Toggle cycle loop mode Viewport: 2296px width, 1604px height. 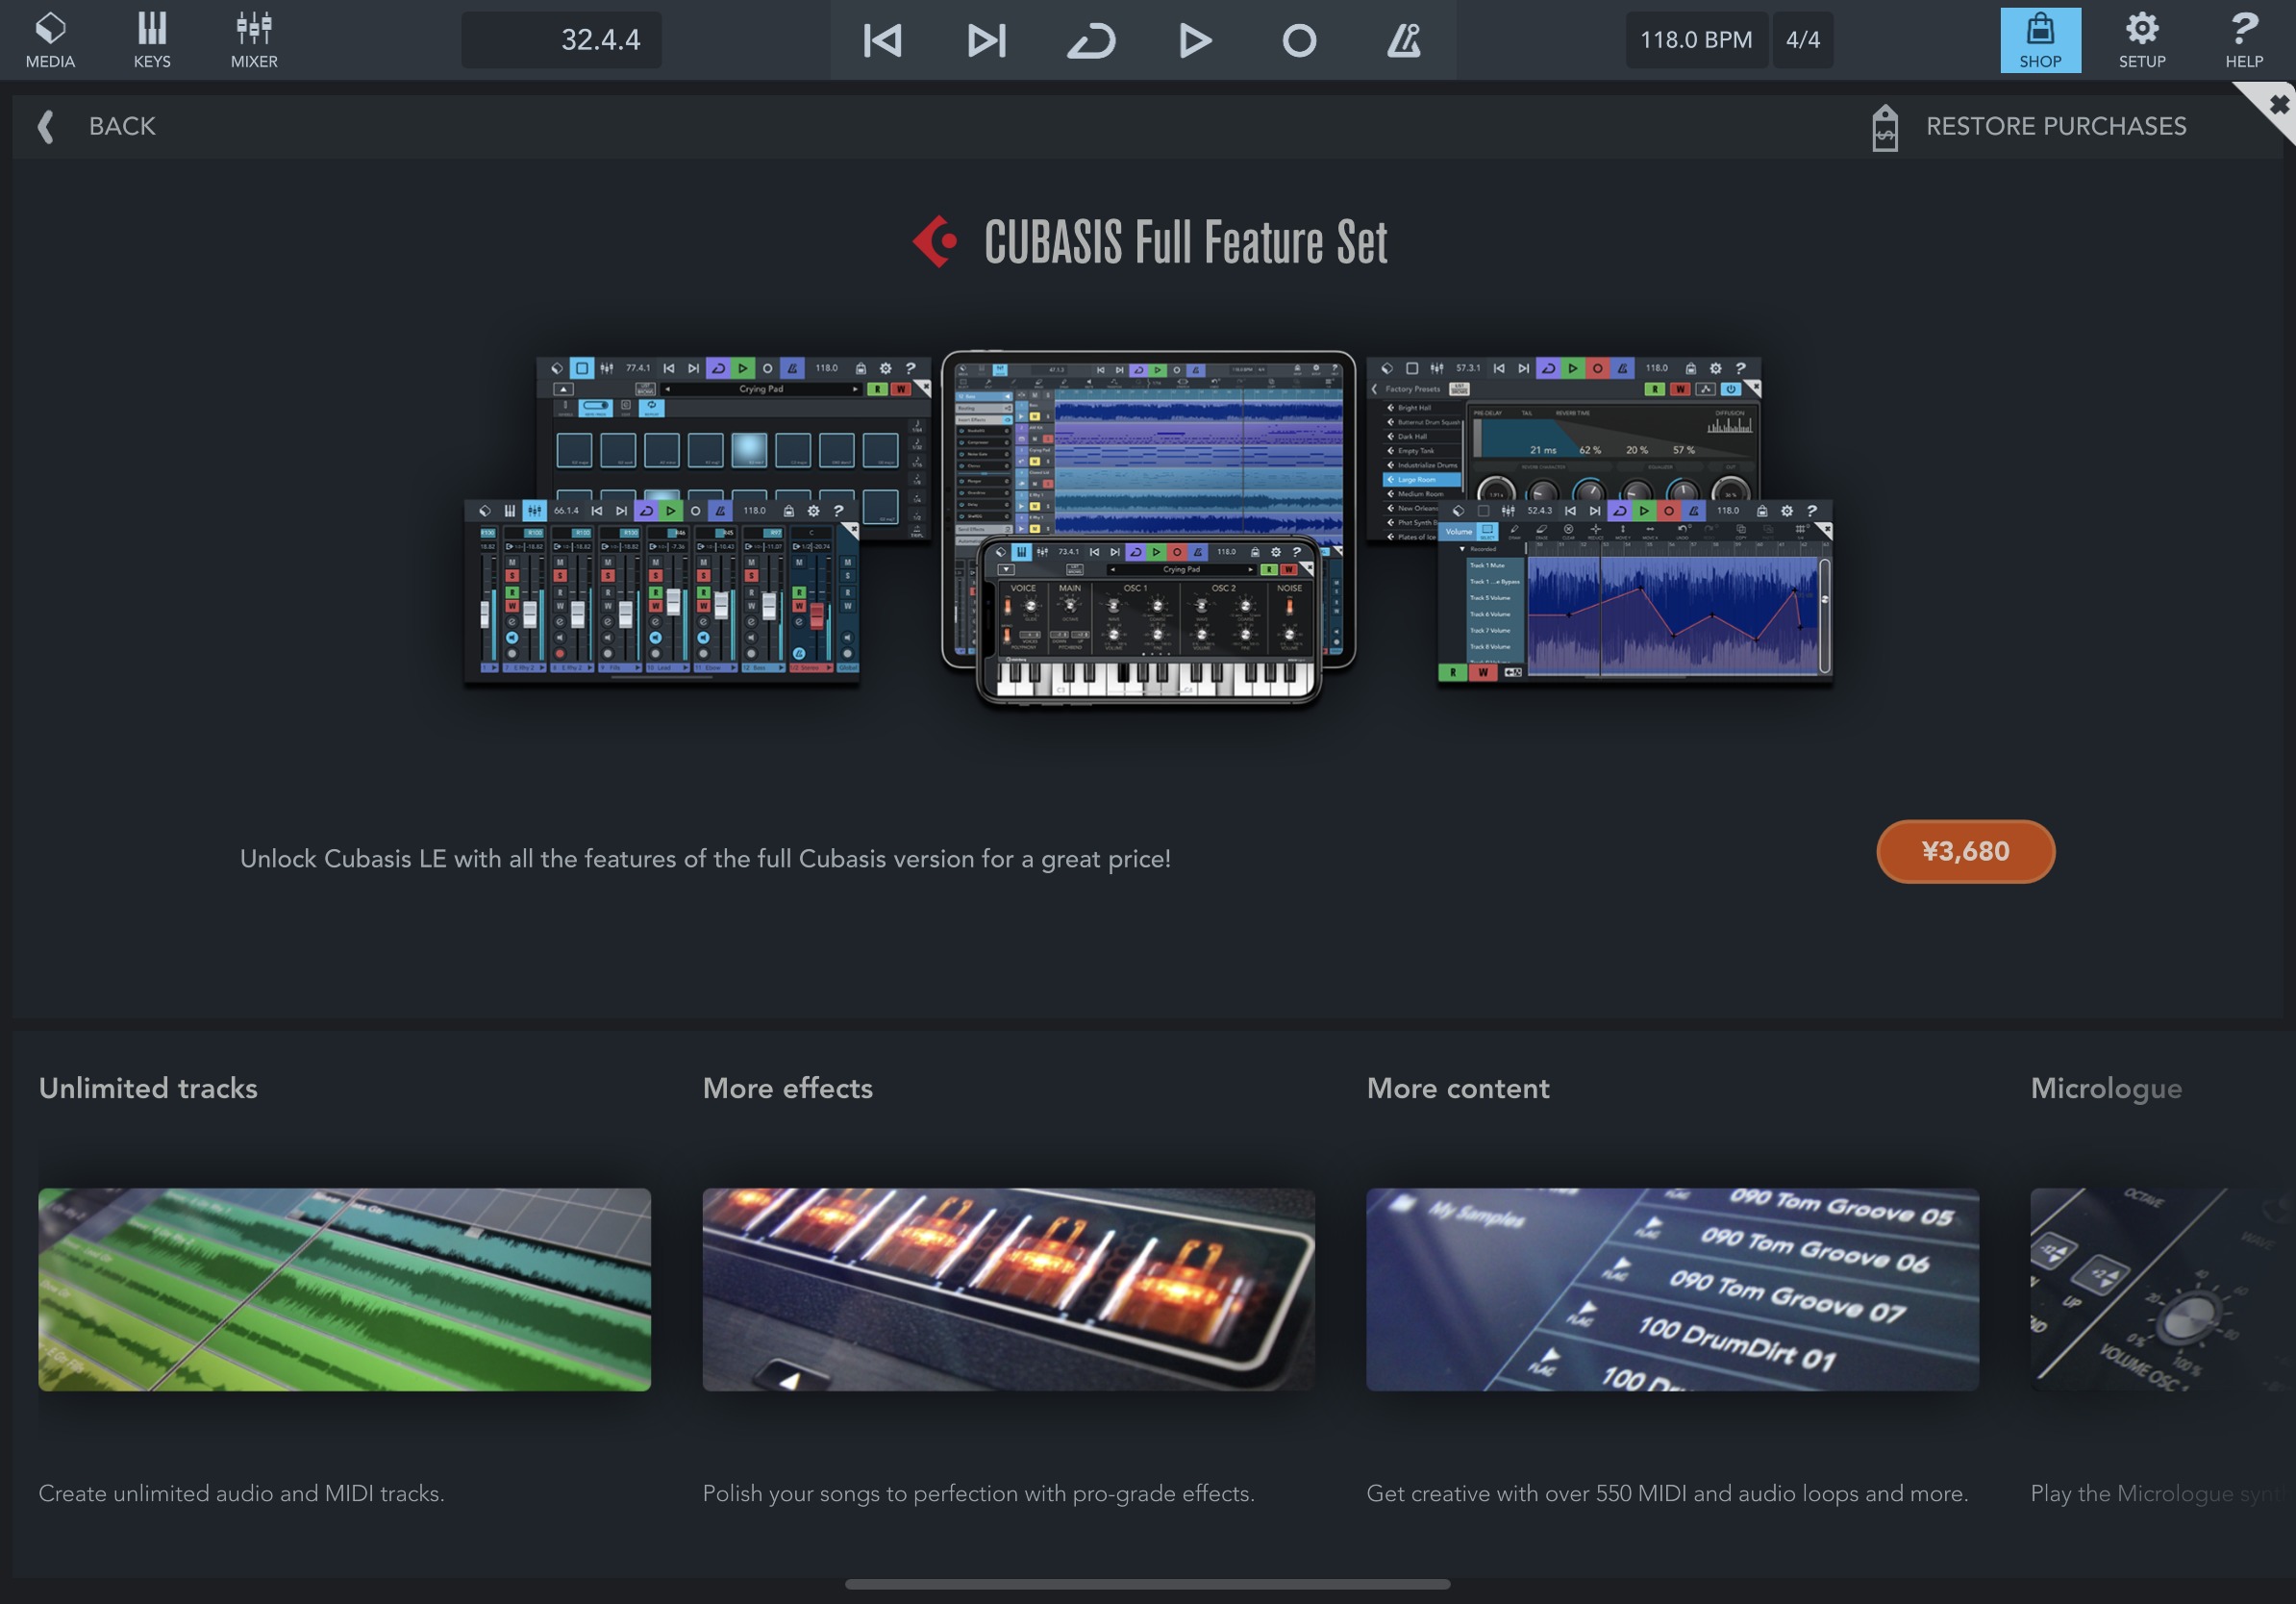(1091, 40)
